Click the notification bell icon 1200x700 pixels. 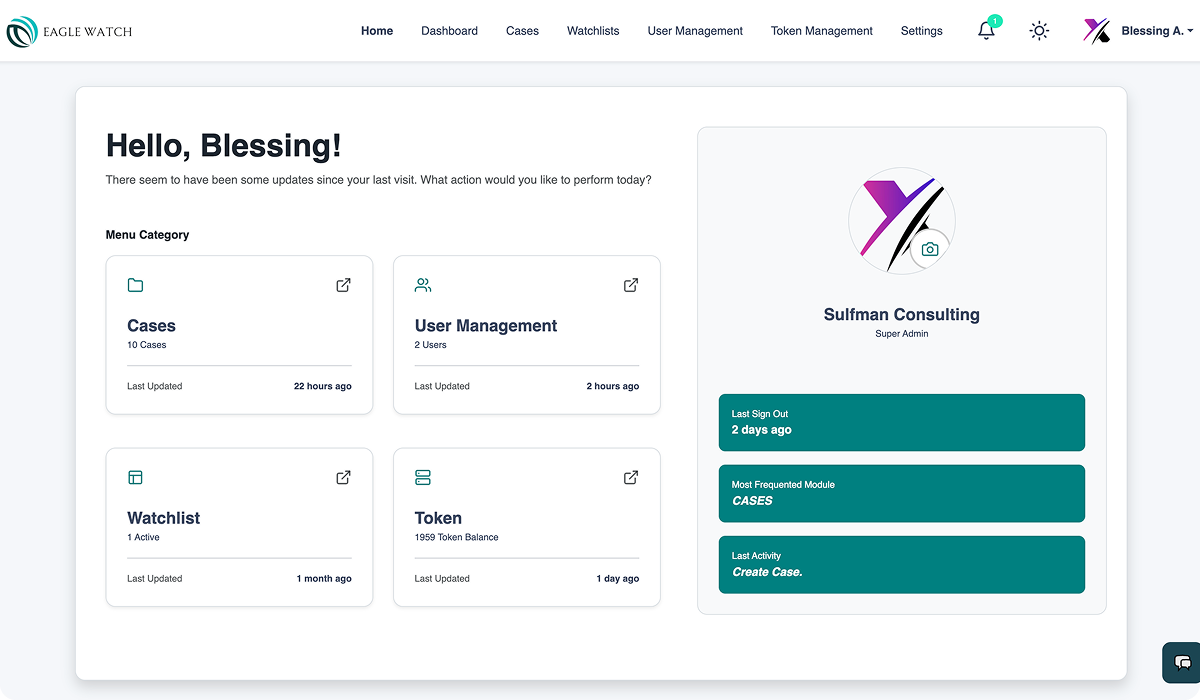986,31
